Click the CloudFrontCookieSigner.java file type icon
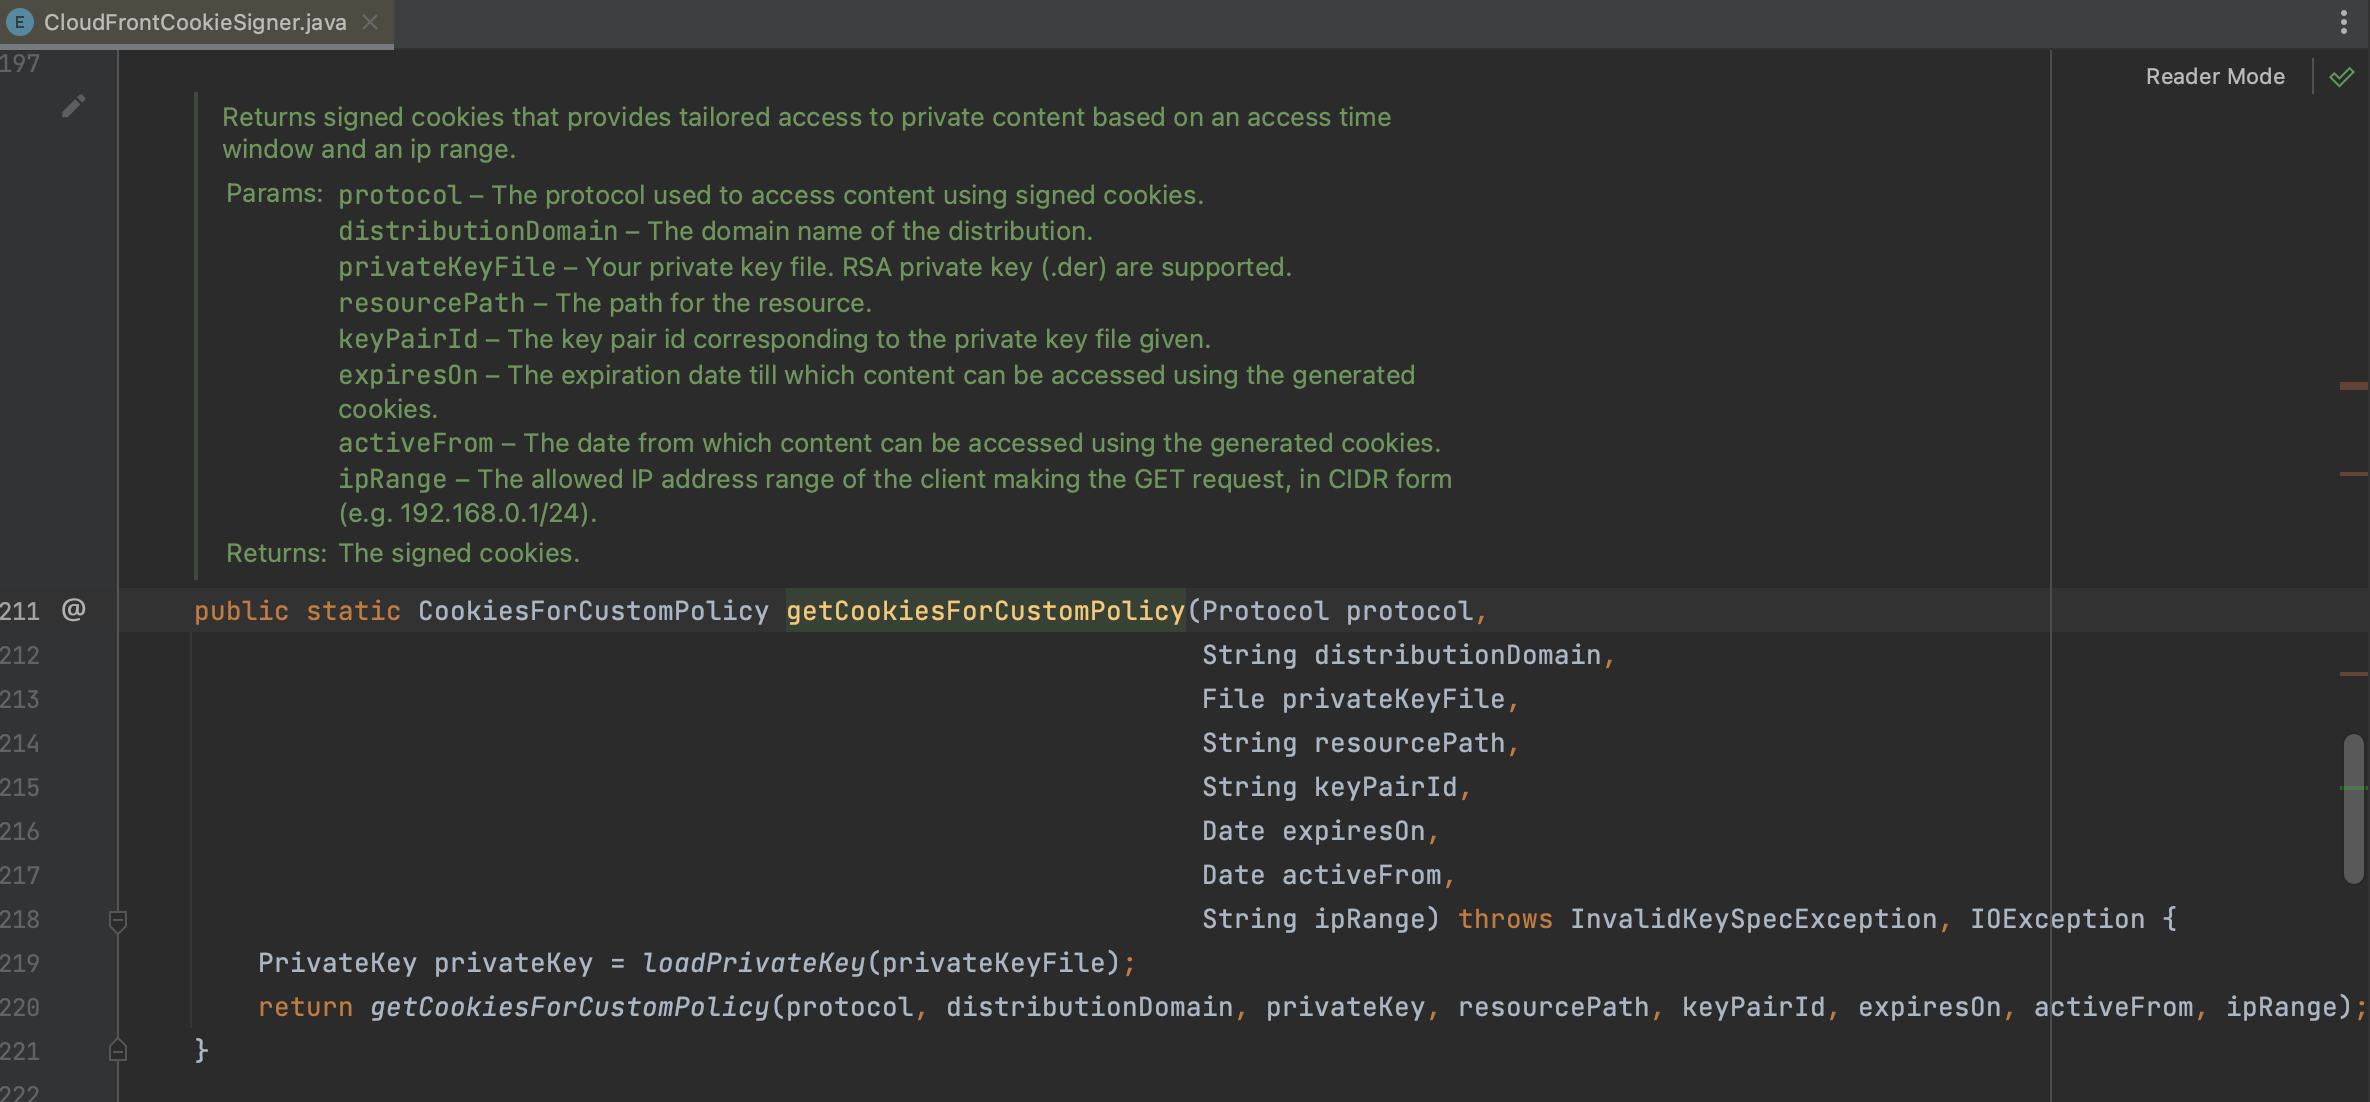Screen dimensions: 2370x1102 (19, 22)
